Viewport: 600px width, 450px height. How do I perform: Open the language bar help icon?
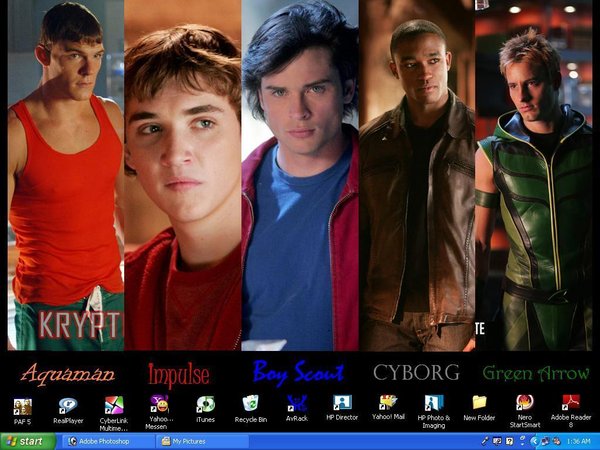click(x=509, y=441)
